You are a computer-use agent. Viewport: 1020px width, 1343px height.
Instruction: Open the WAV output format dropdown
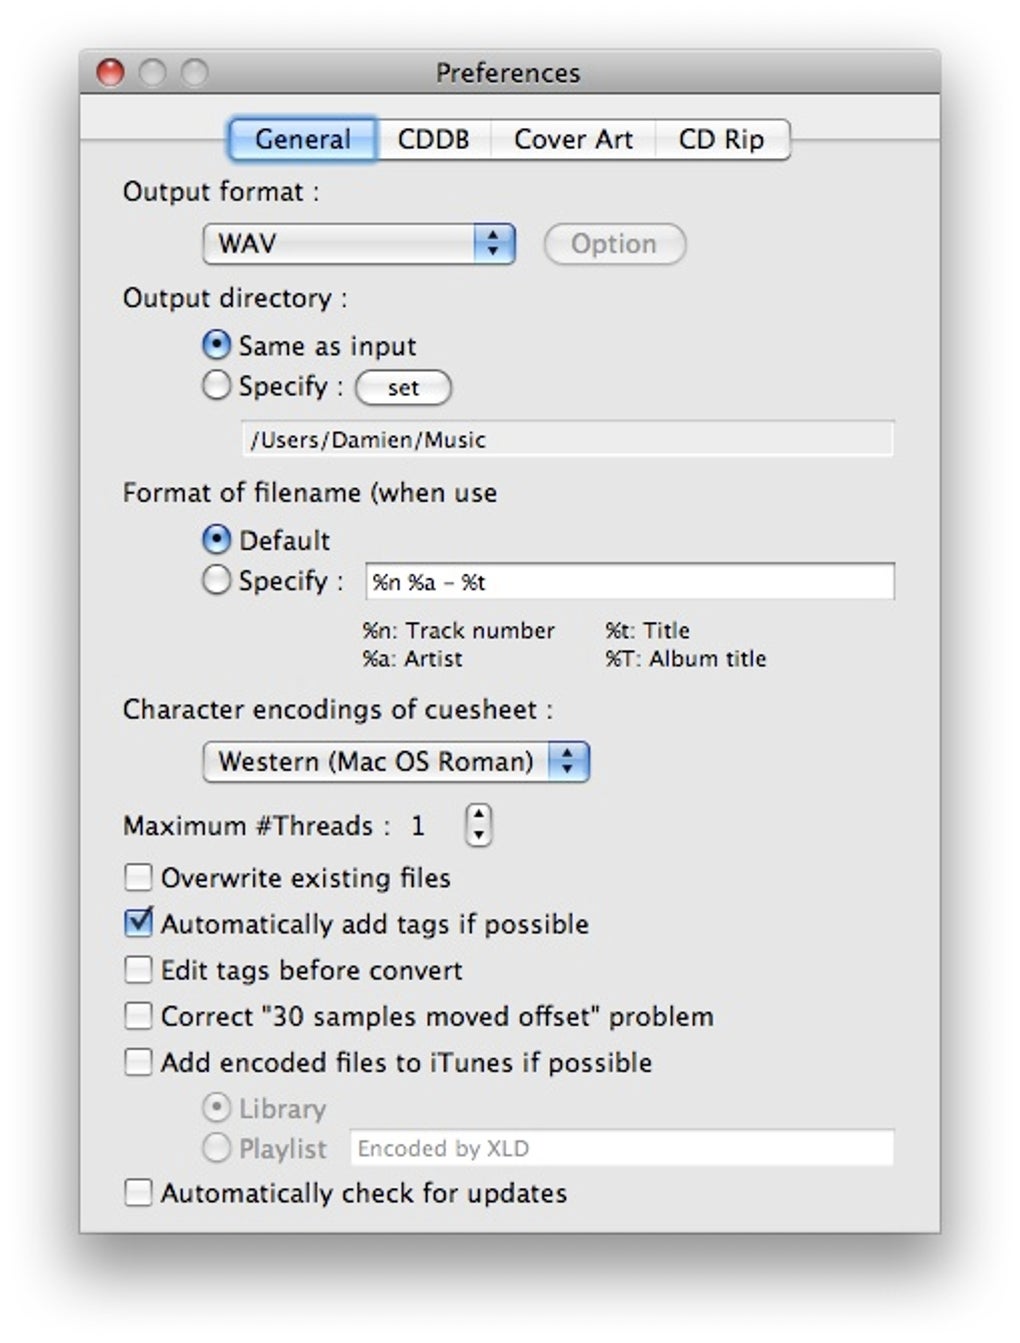[x=359, y=244]
